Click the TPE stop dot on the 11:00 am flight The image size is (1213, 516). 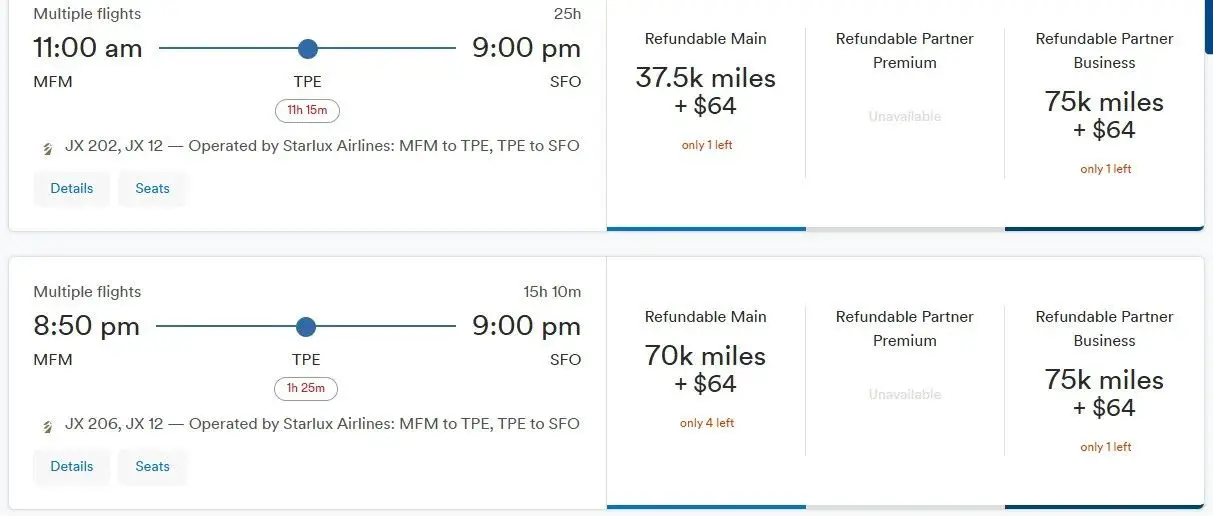tap(307, 48)
